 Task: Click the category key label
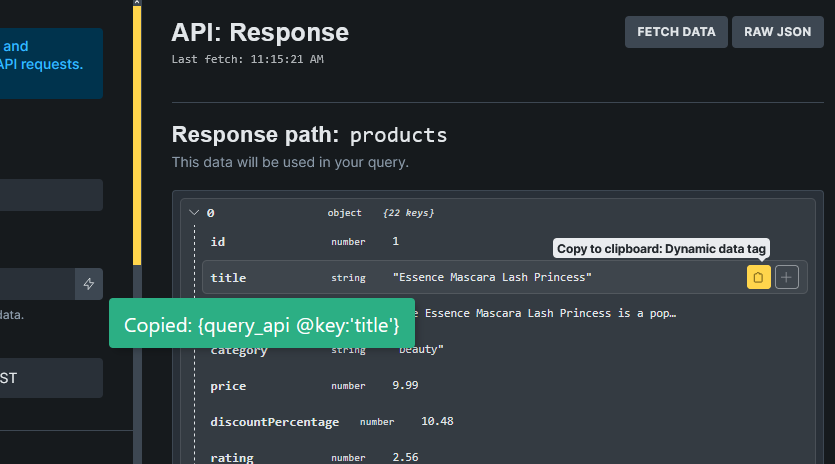click(x=239, y=351)
